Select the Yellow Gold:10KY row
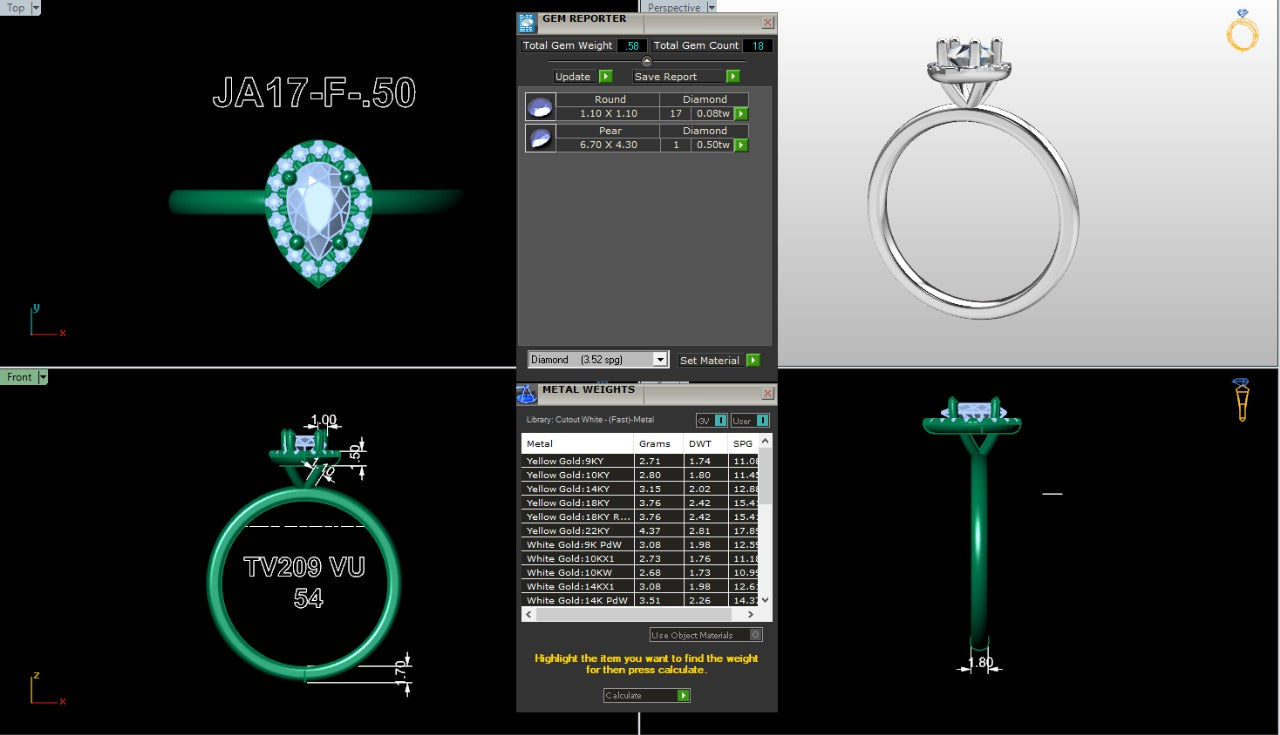Viewport: 1280px width, 735px height. [641, 475]
